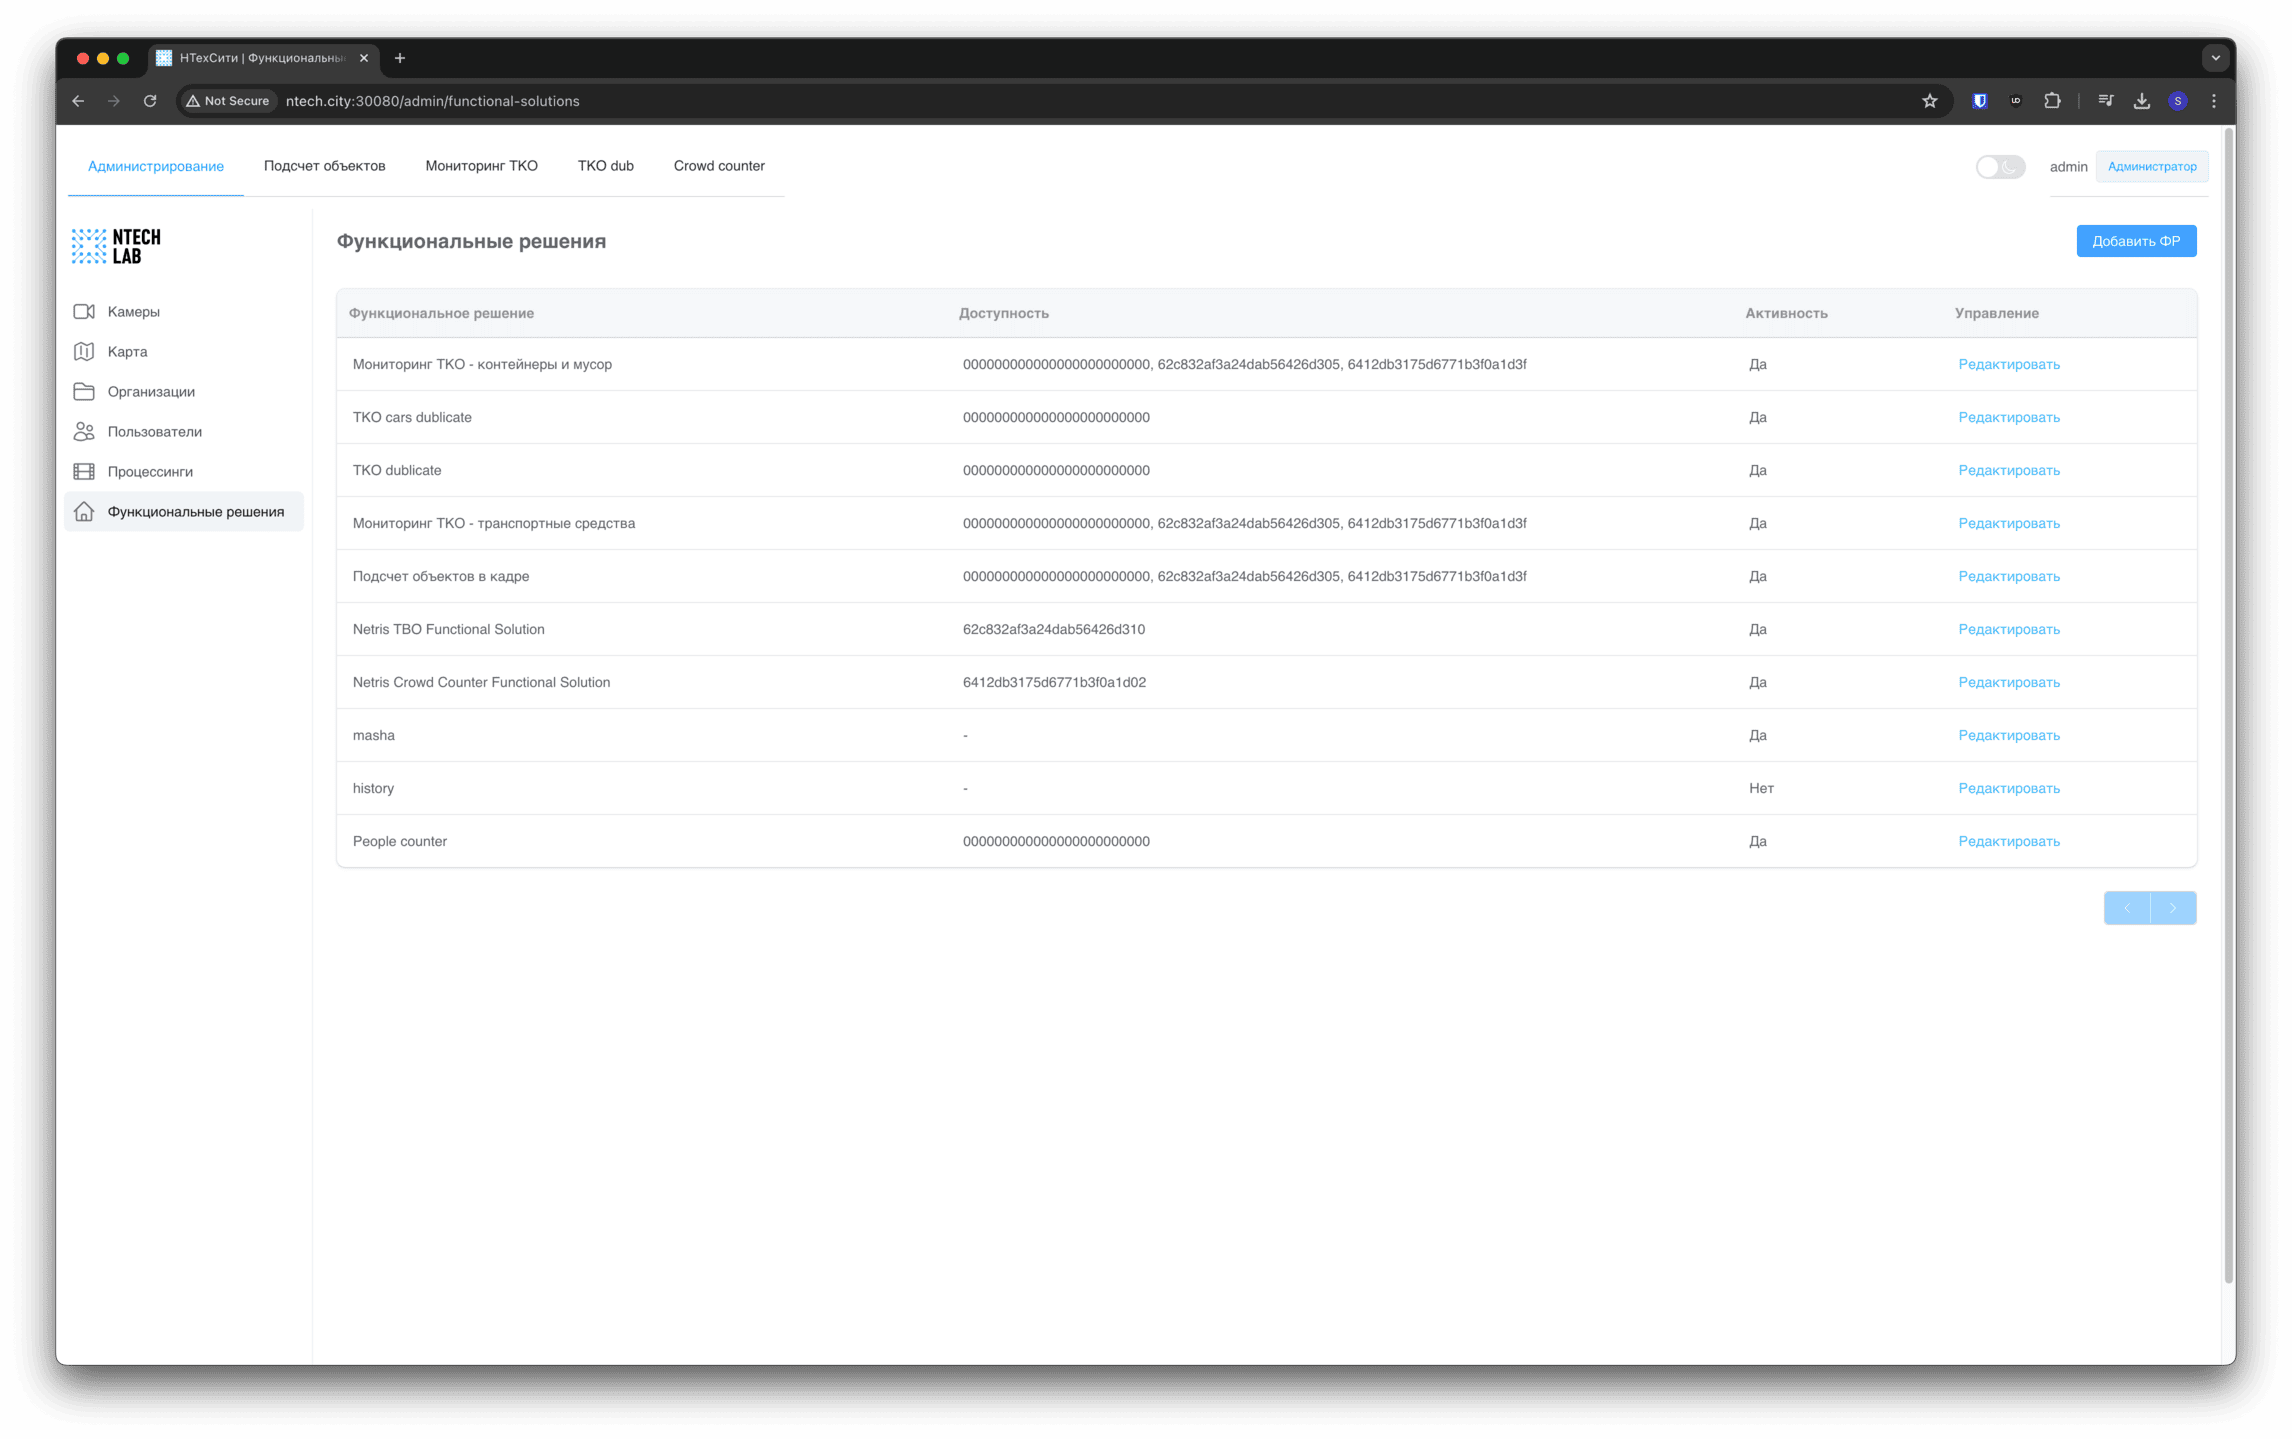Click Добавить ФР button
Viewport: 2292px width, 1439px height.
pos(2135,241)
